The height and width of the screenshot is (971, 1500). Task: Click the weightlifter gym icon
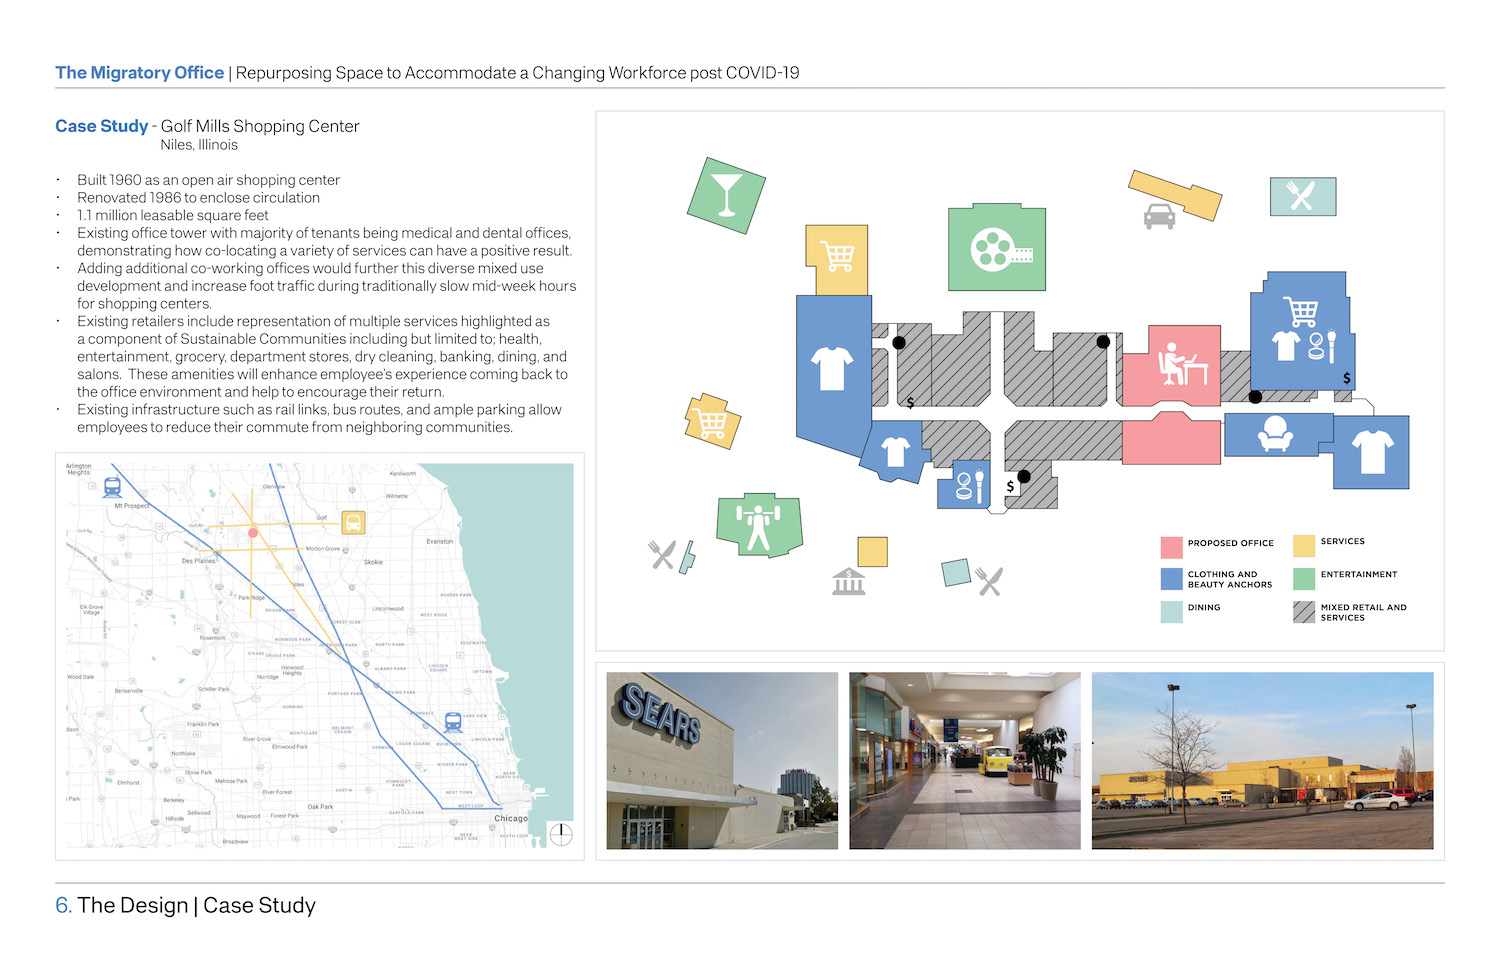759,524
